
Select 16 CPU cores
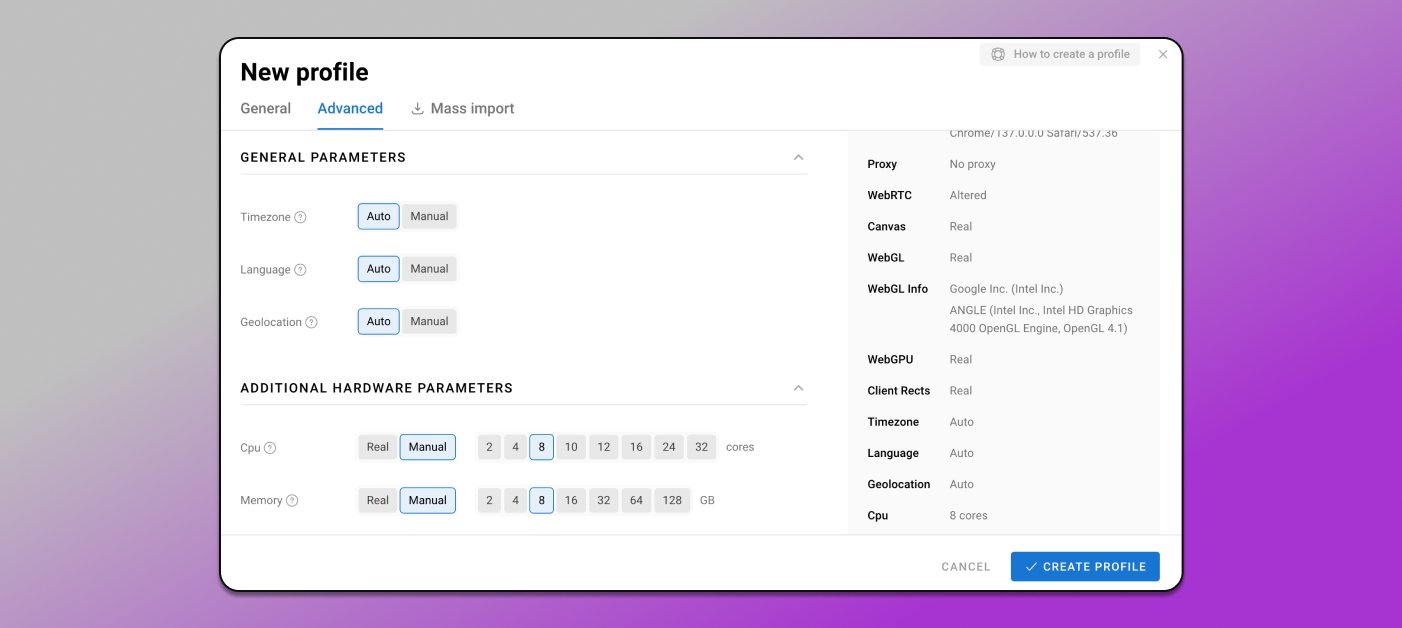(636, 447)
